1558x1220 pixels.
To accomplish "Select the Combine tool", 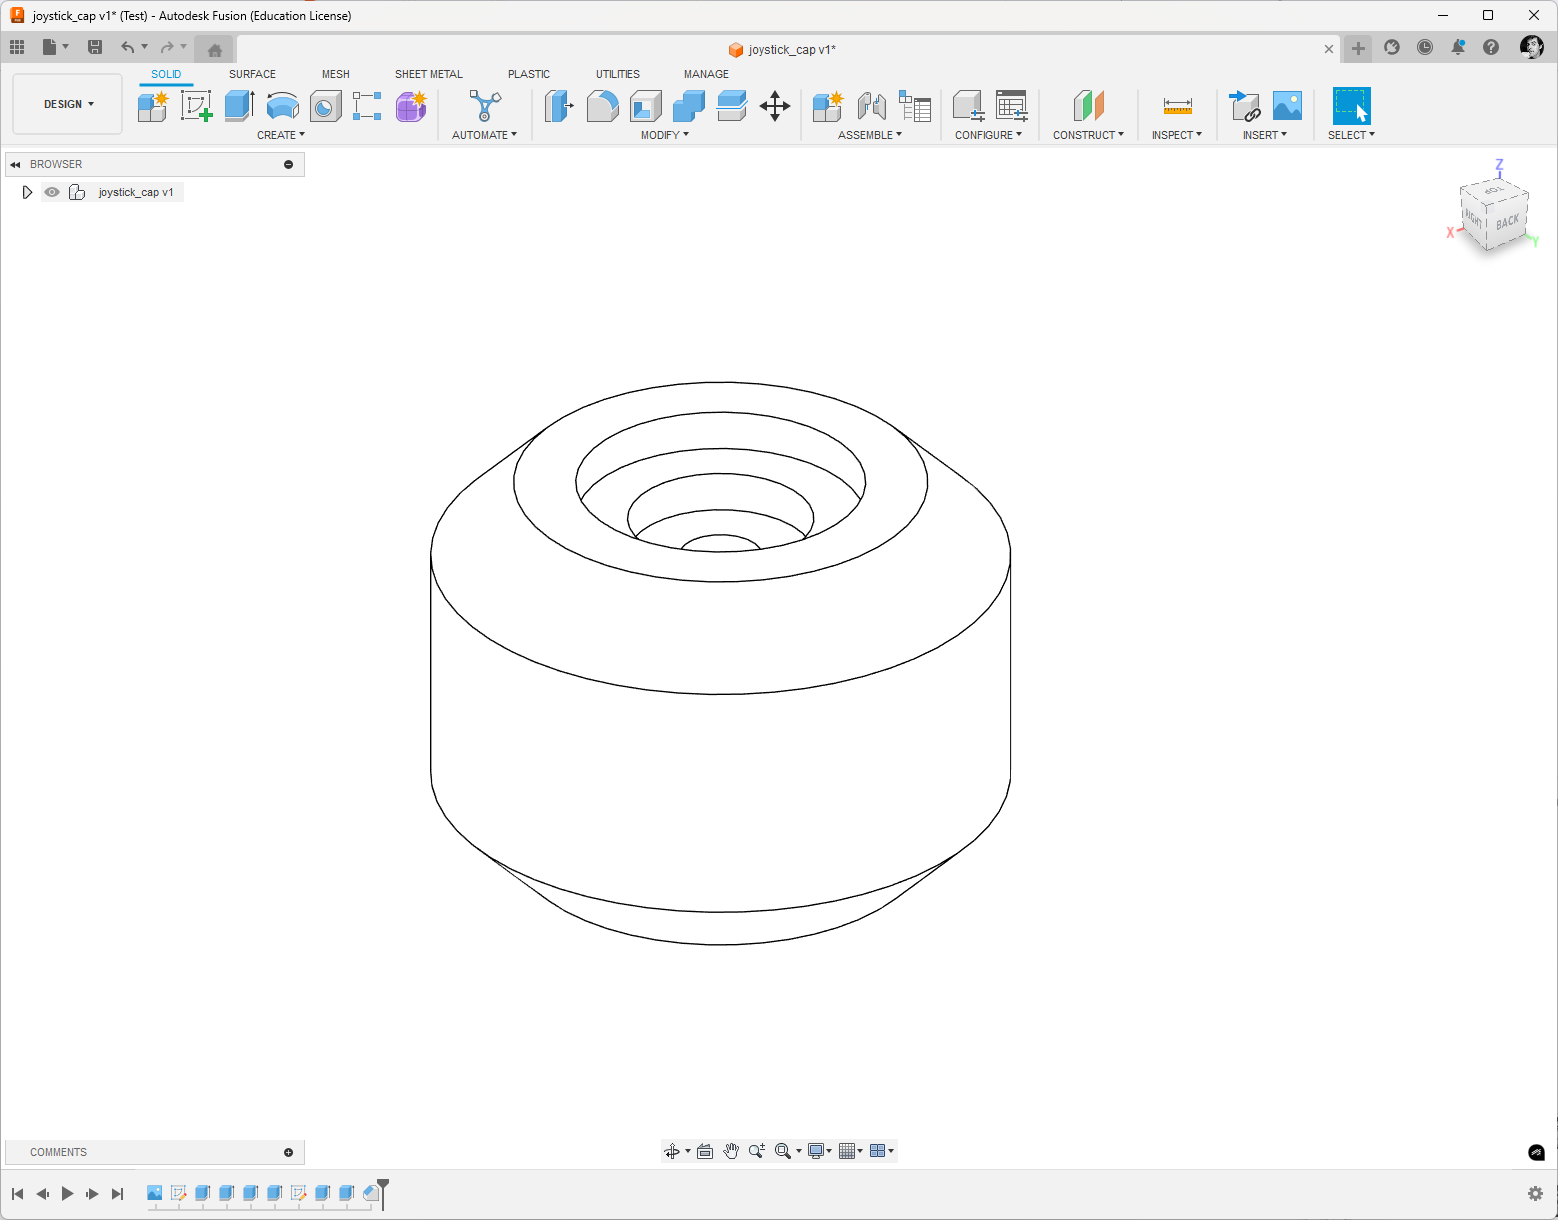I will (x=689, y=106).
